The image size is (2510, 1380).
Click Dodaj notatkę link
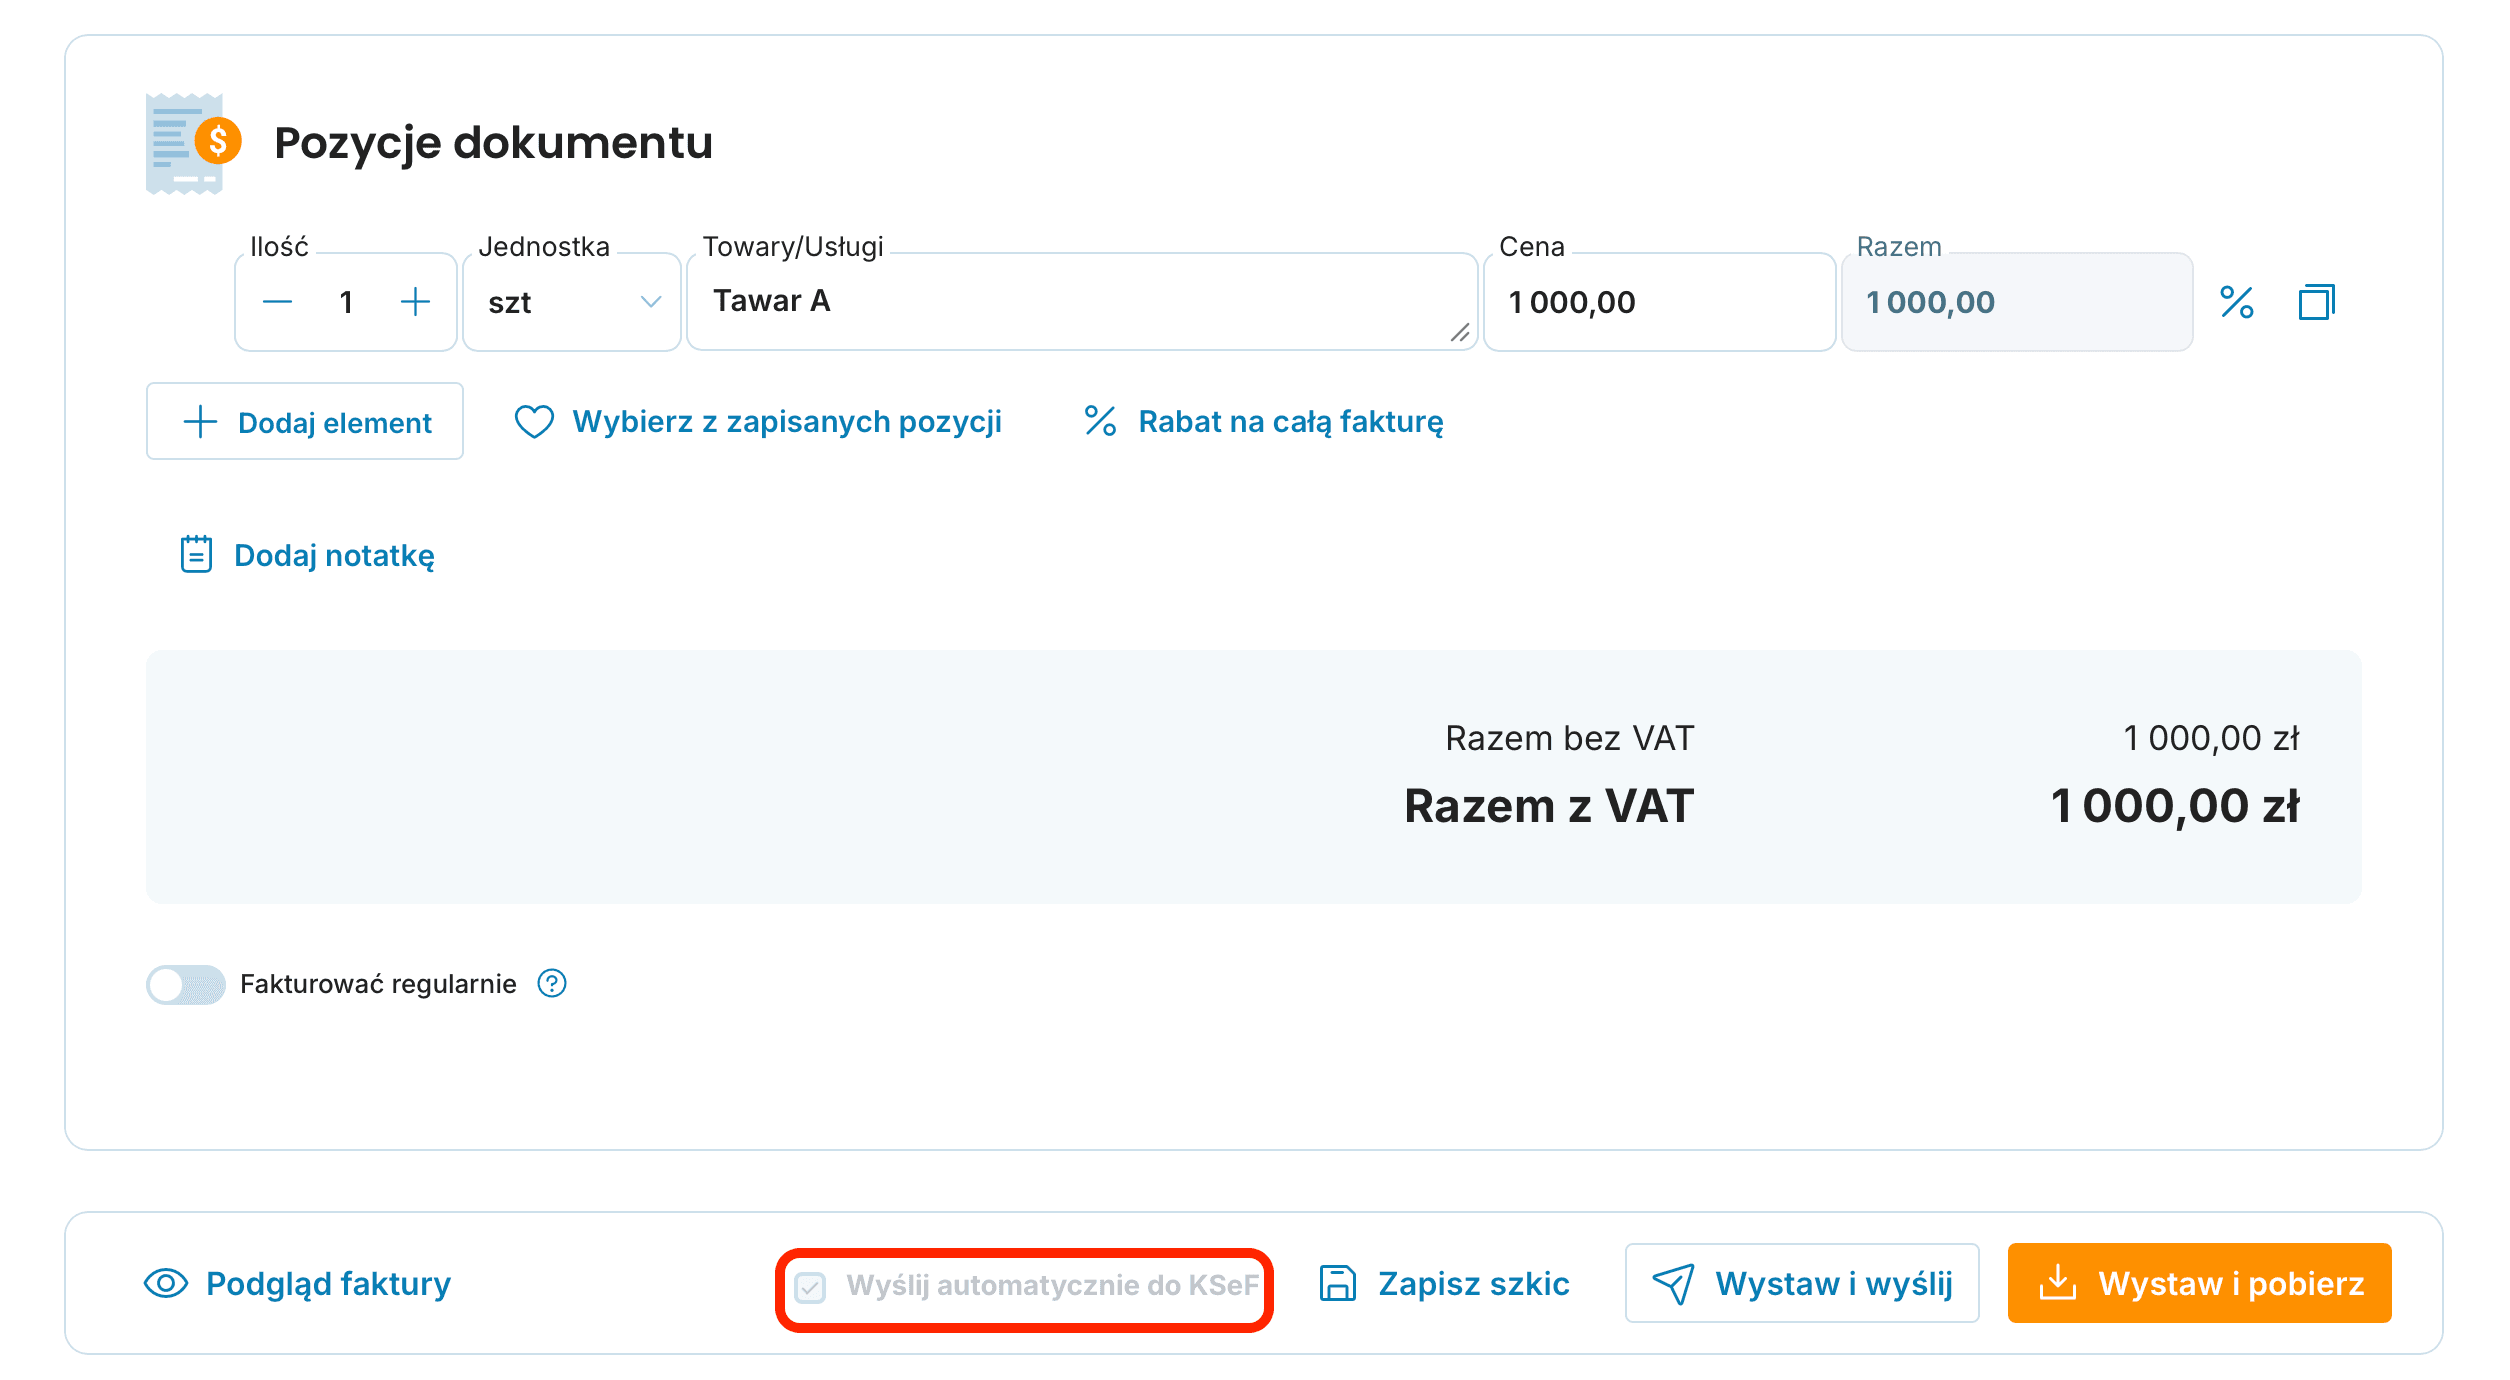(x=307, y=555)
